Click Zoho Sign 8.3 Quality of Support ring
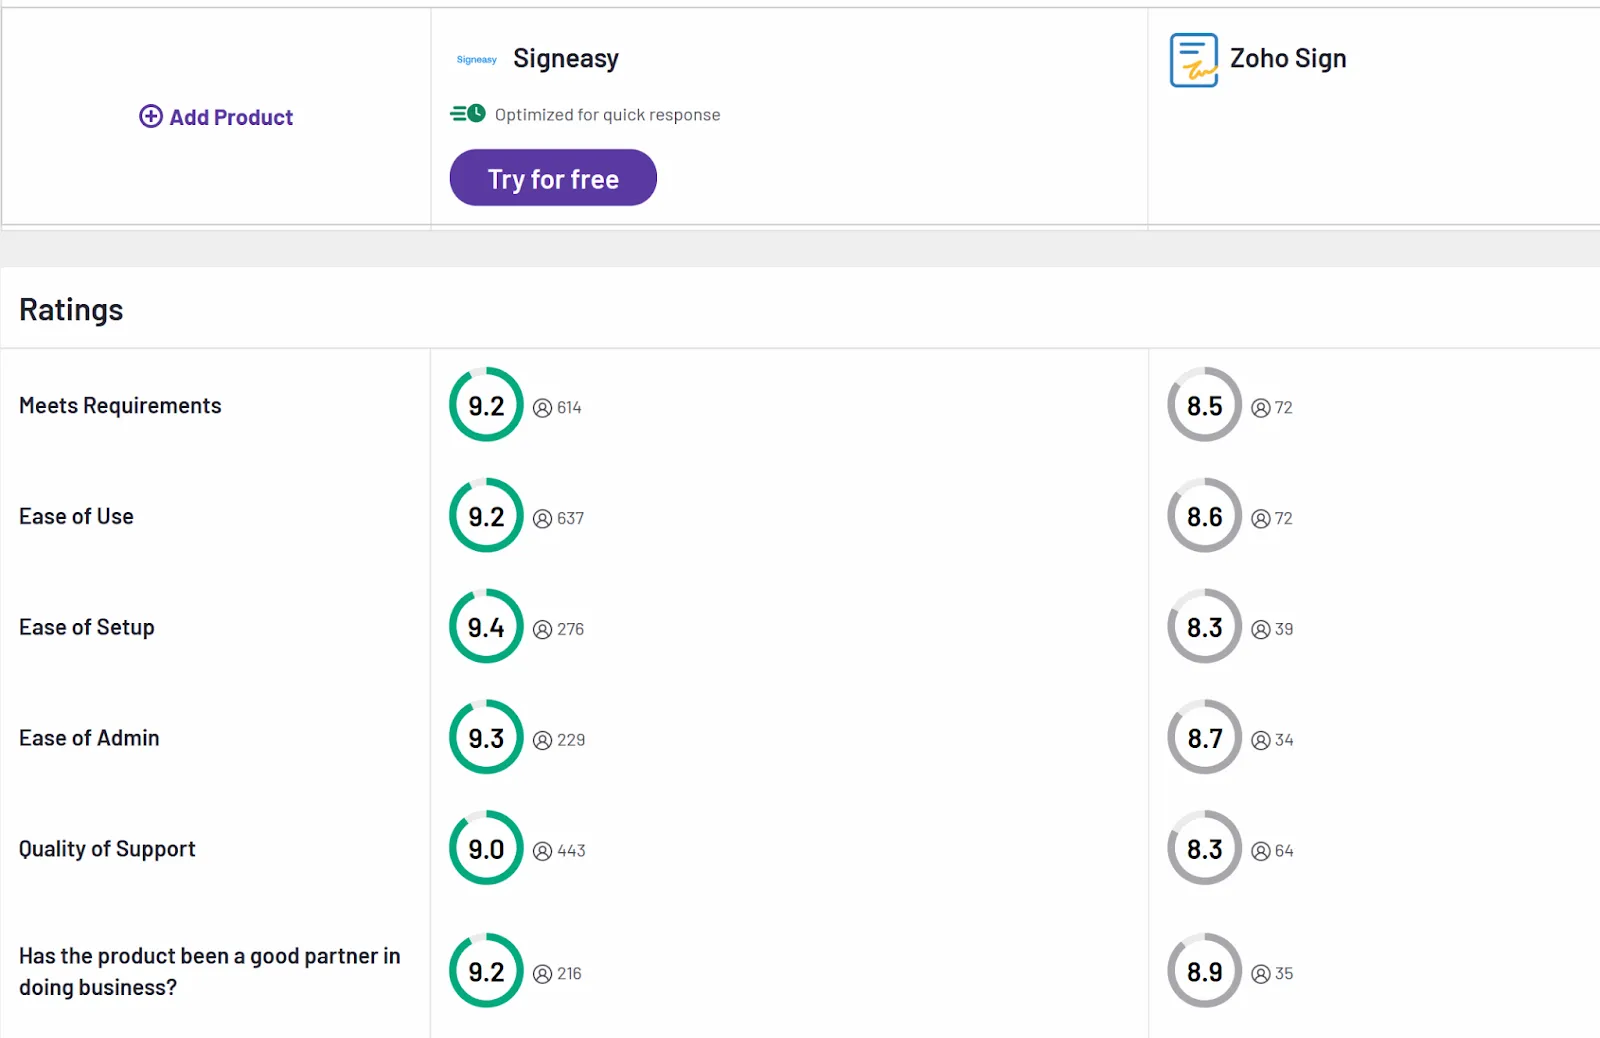The height and width of the screenshot is (1038, 1600). pyautogui.click(x=1205, y=848)
